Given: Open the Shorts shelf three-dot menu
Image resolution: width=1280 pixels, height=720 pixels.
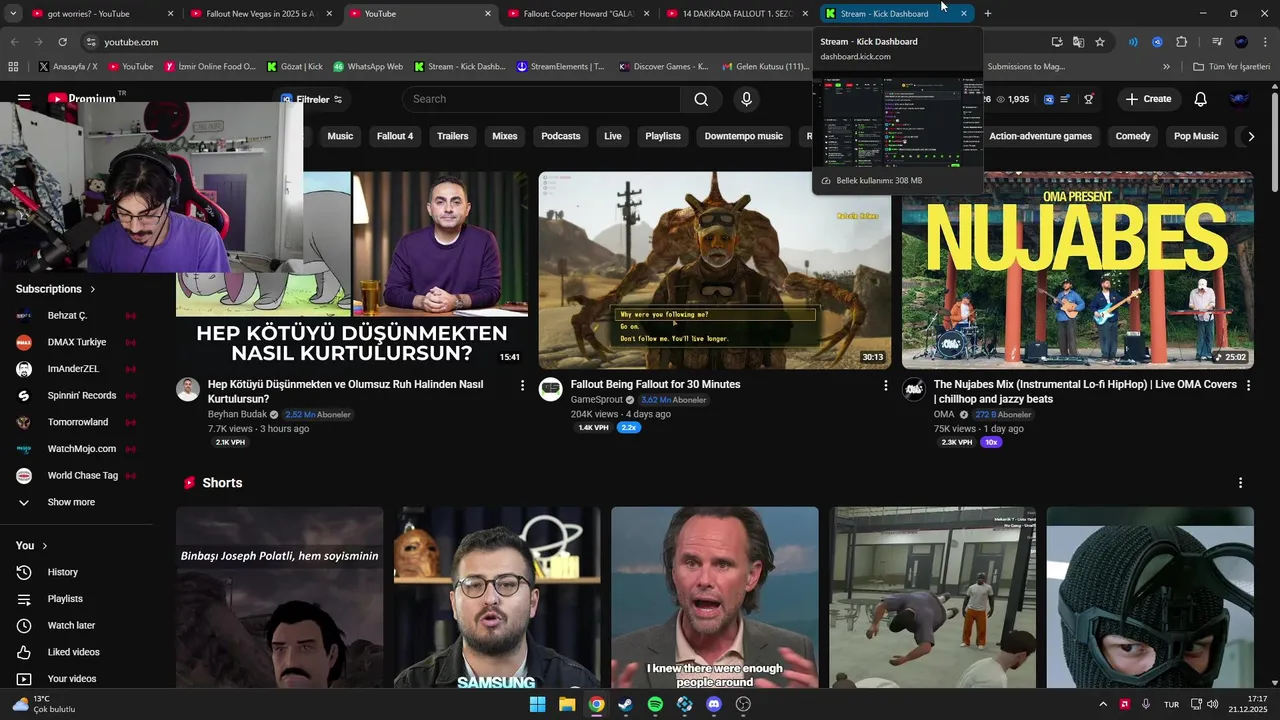Looking at the screenshot, I should (1240, 483).
